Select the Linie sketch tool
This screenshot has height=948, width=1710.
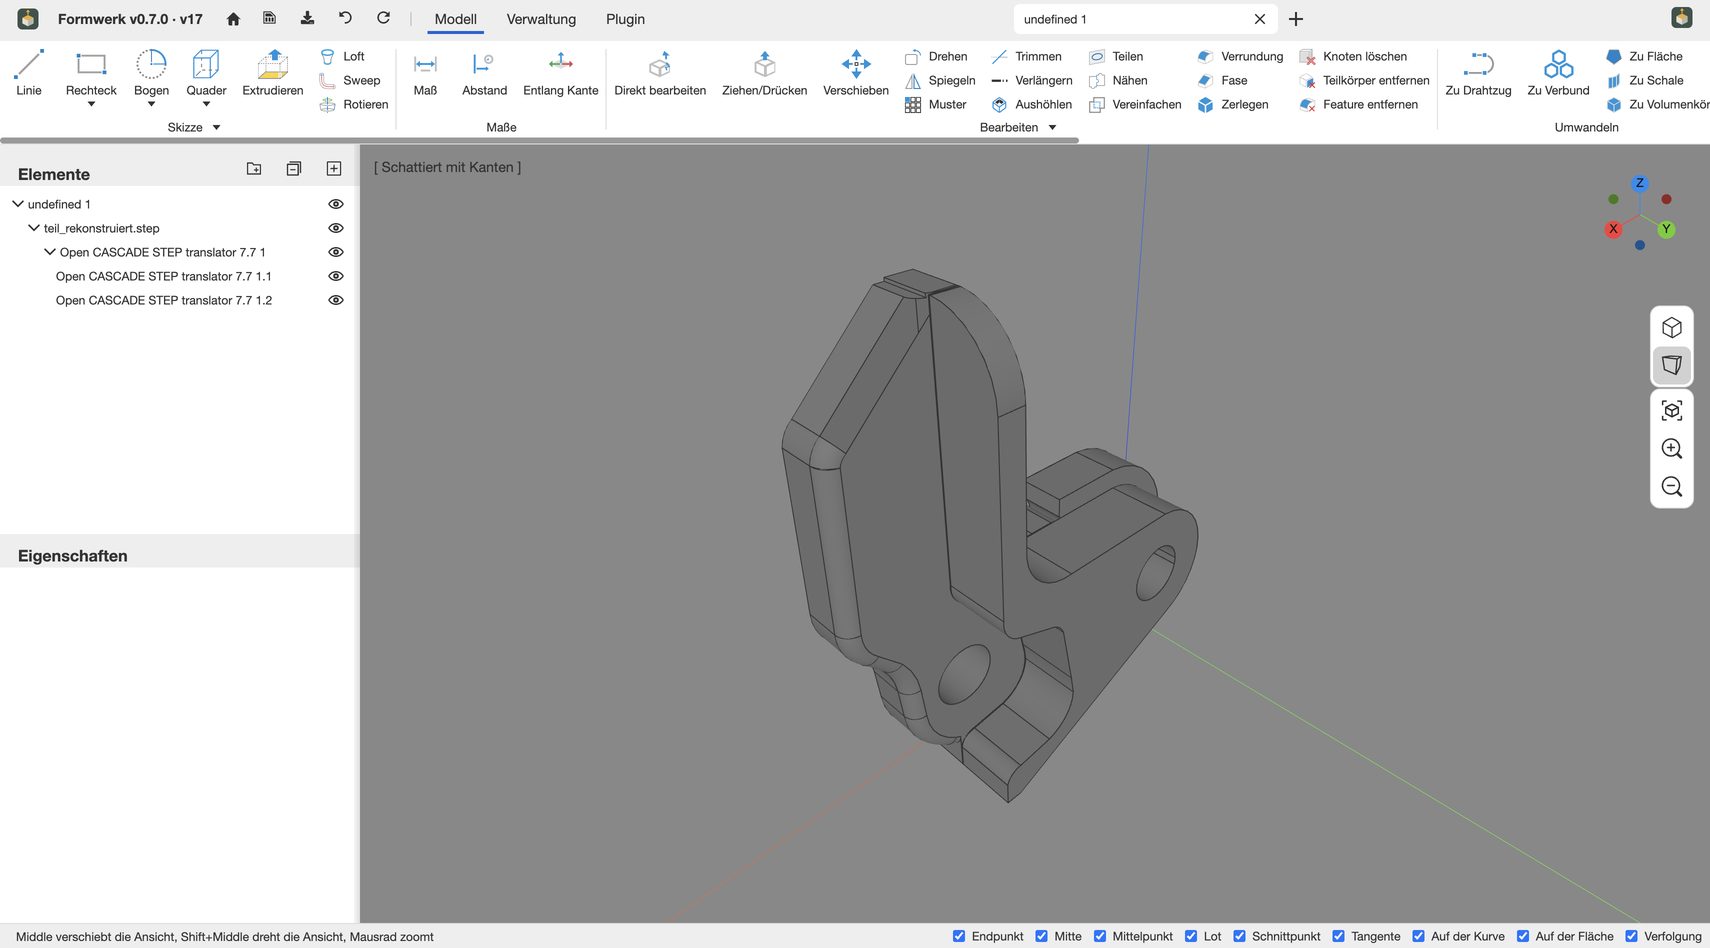tap(29, 73)
